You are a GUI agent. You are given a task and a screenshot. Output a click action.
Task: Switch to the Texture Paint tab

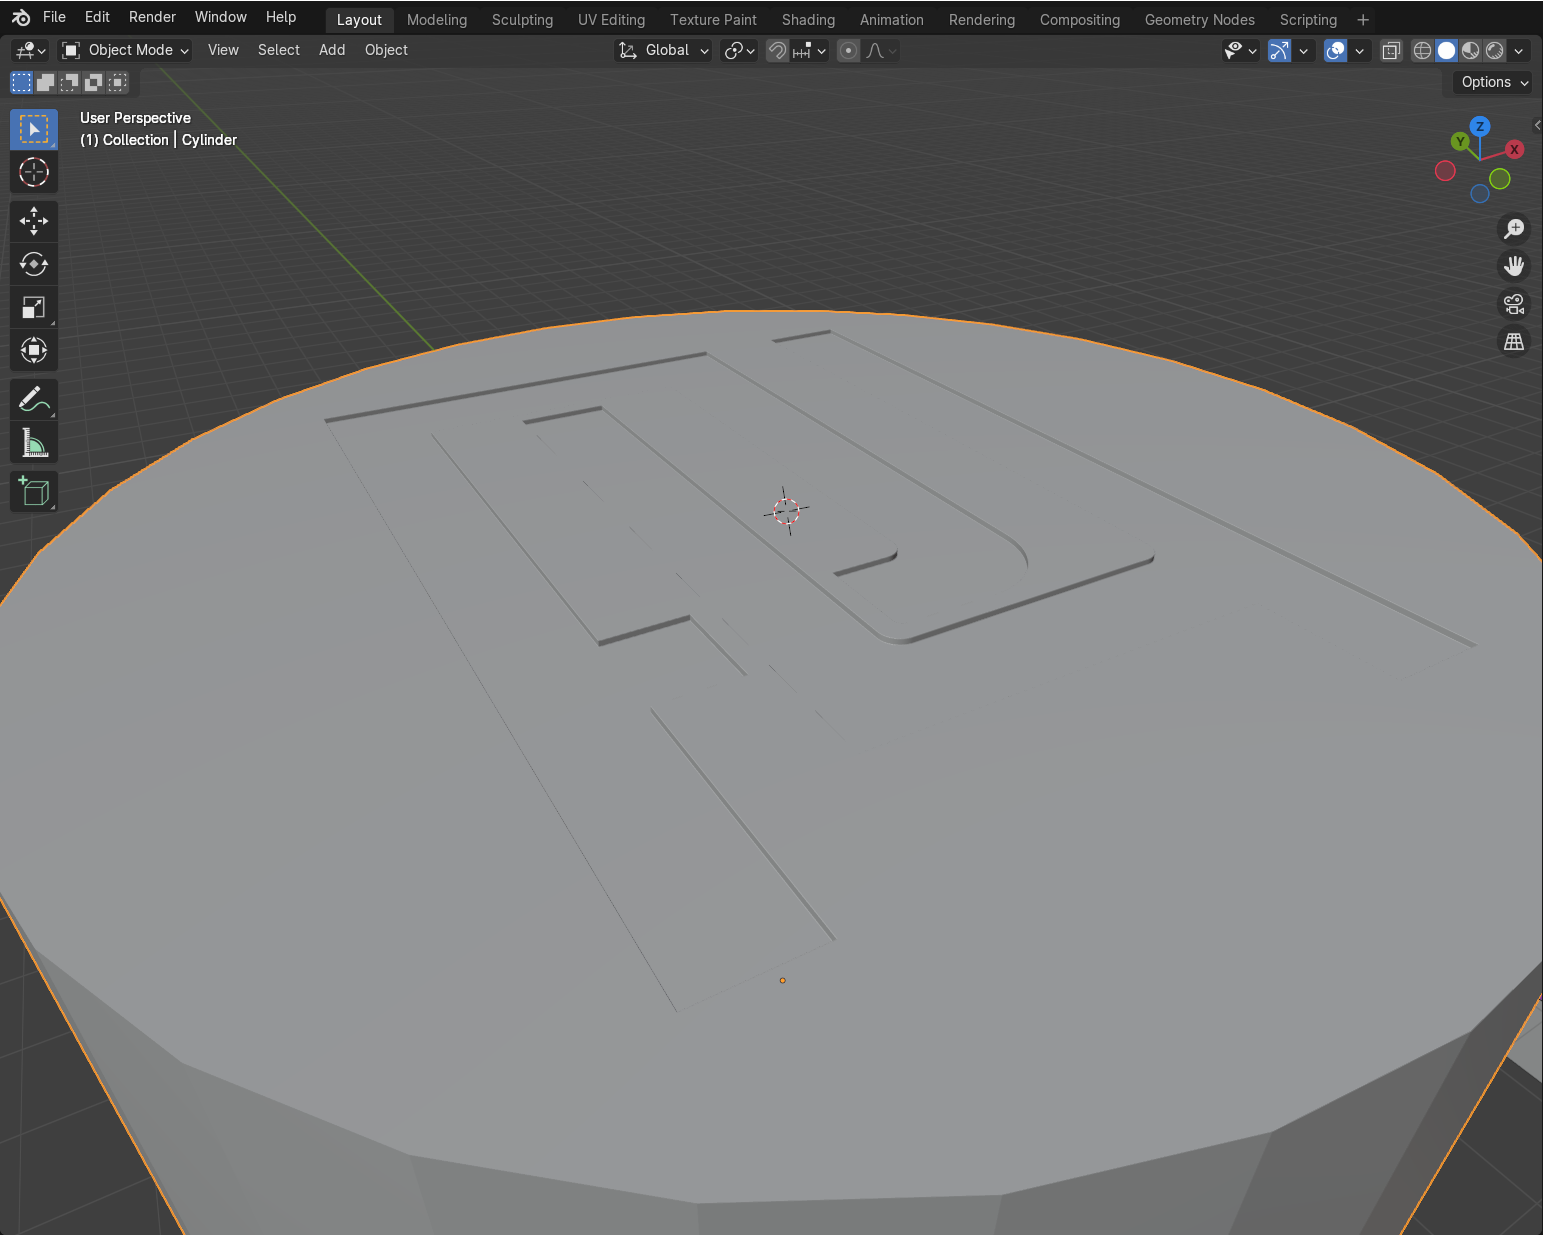pyautogui.click(x=713, y=20)
